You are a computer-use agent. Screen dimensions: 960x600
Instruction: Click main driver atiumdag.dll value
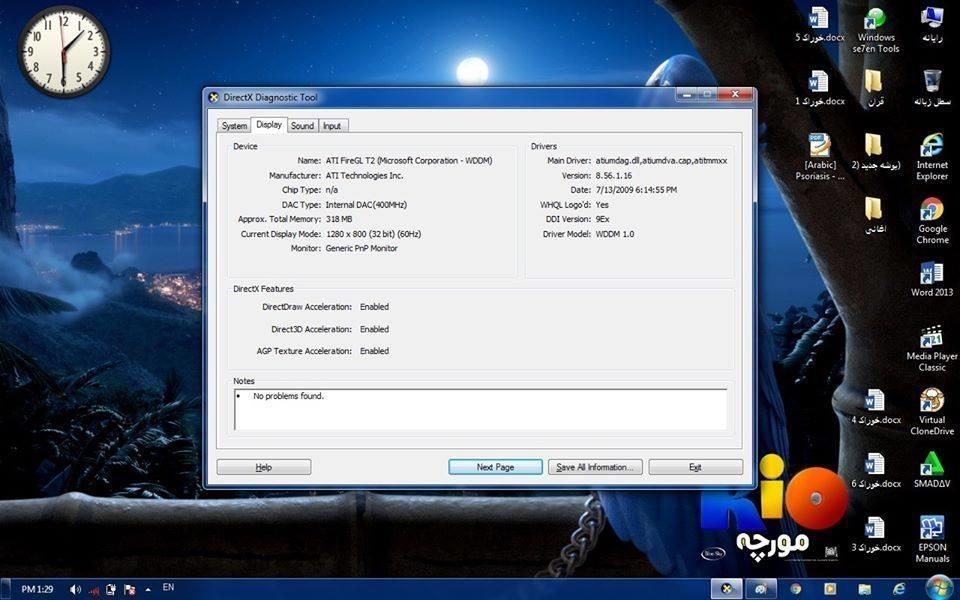pyautogui.click(x=661, y=160)
